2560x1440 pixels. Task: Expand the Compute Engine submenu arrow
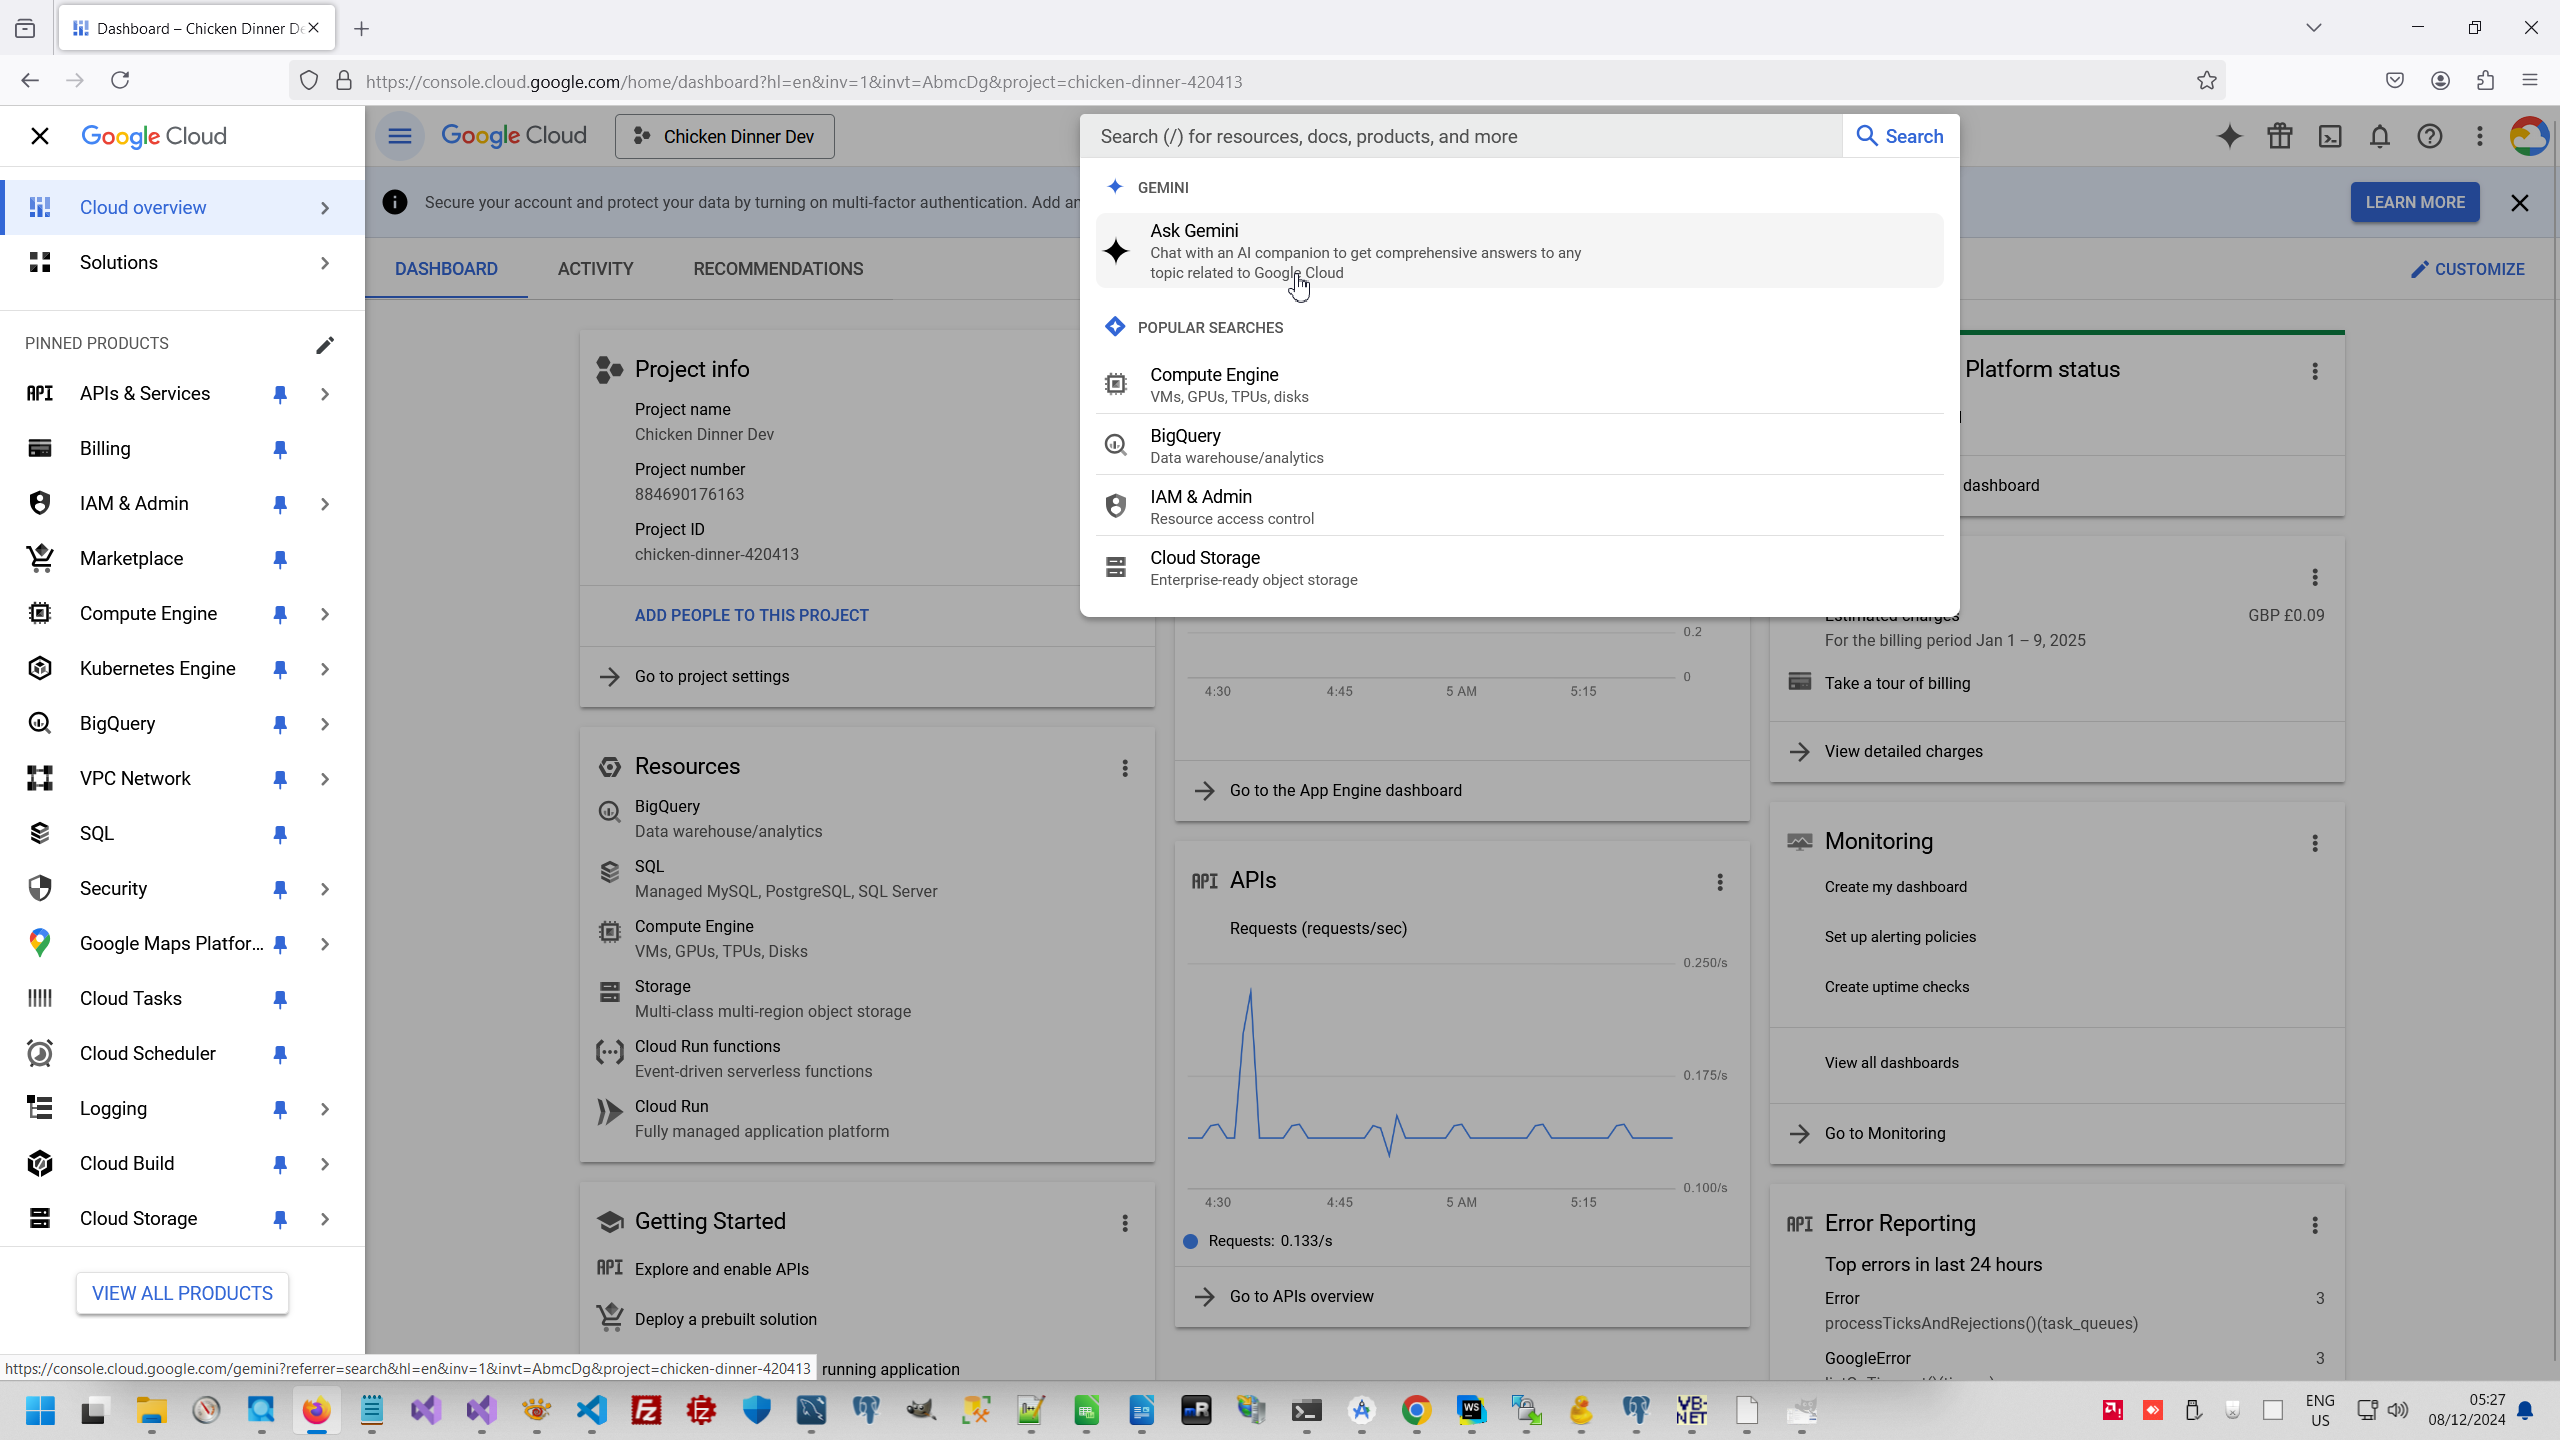click(325, 614)
